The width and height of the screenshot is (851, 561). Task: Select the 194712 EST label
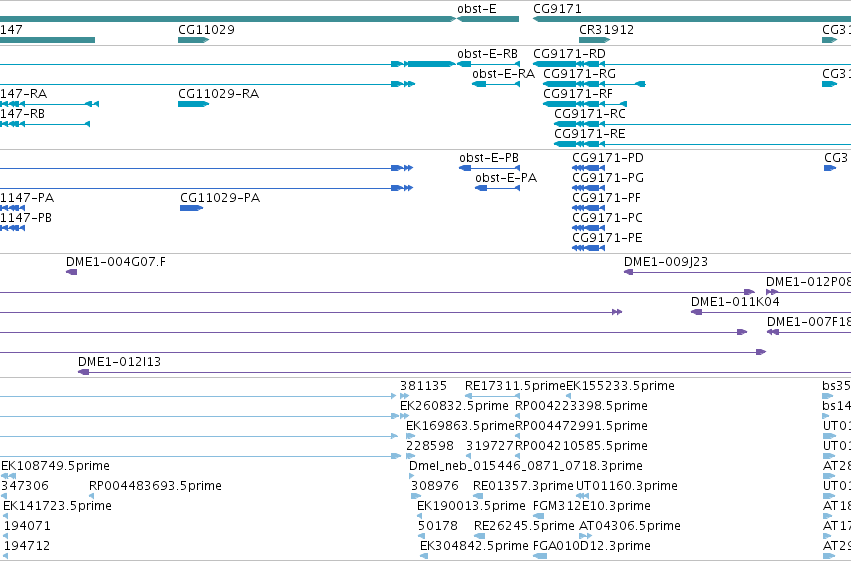click(27, 547)
